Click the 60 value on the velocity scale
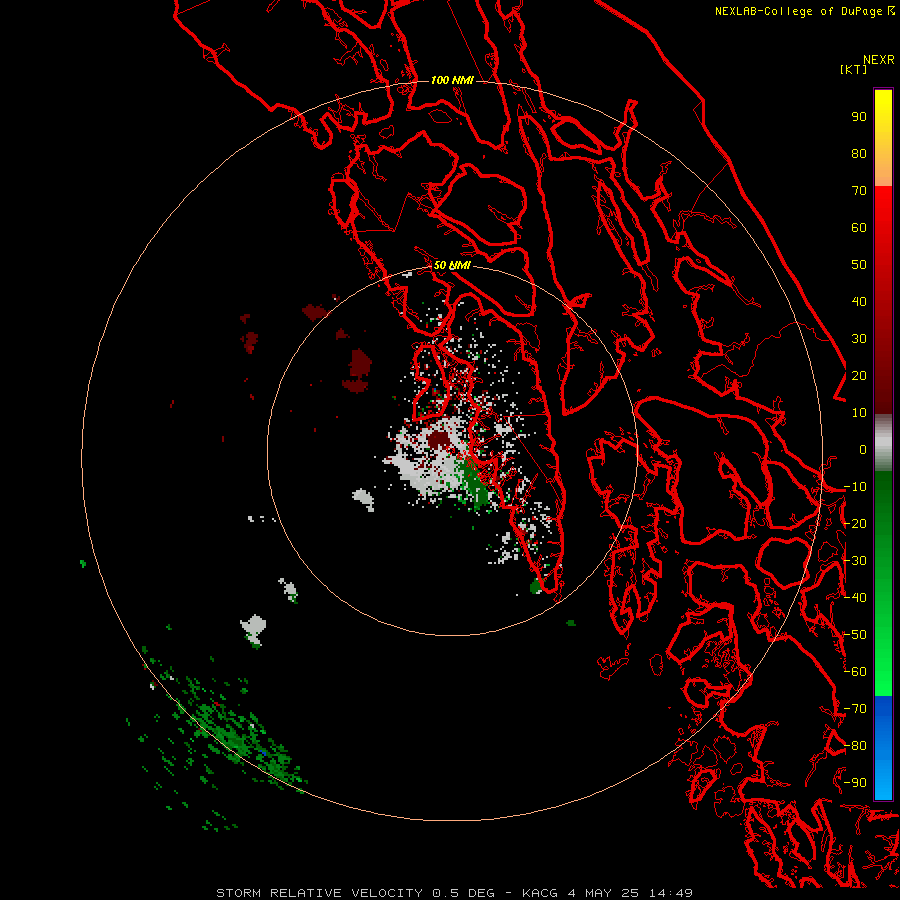The image size is (900, 900). pos(859,227)
